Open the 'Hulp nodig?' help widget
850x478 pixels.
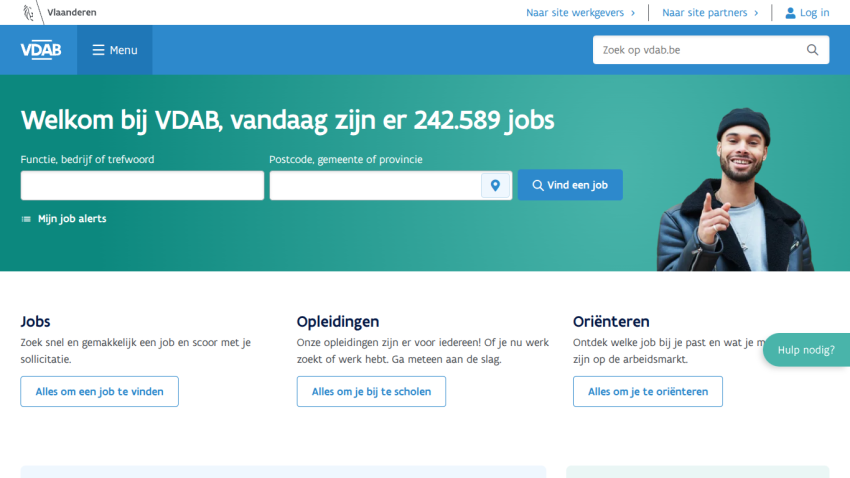pyautogui.click(x=806, y=350)
